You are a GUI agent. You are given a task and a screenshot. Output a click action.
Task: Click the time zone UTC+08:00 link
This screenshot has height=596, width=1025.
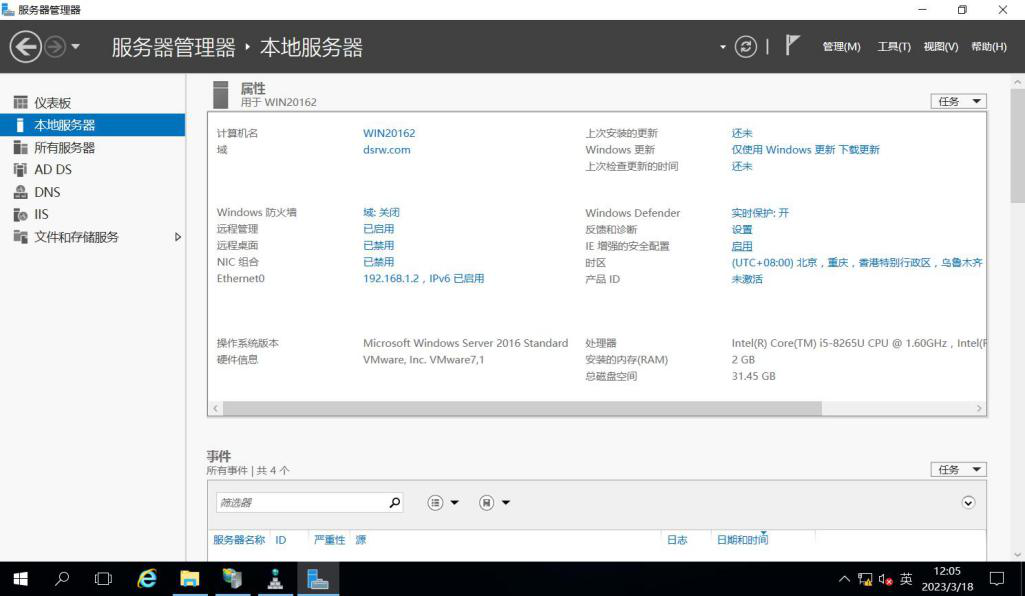coord(857,263)
